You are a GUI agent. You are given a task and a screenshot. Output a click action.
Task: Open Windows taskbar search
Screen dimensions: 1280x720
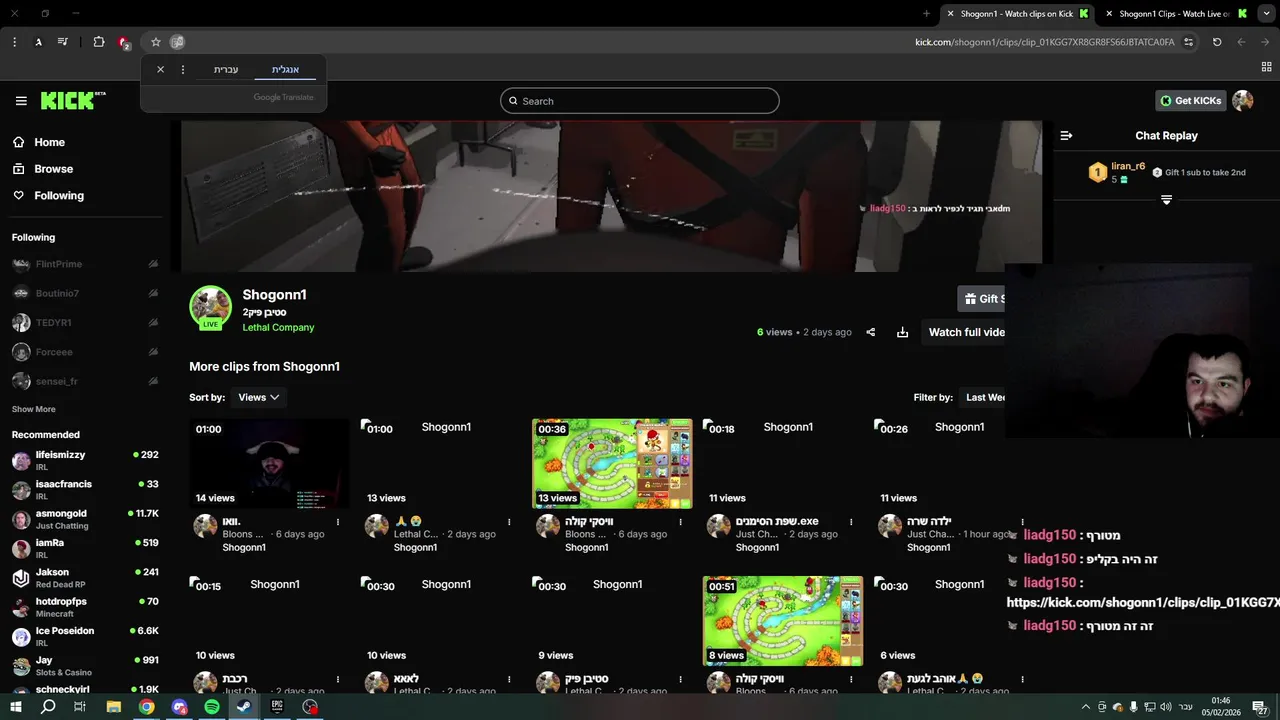(48, 706)
